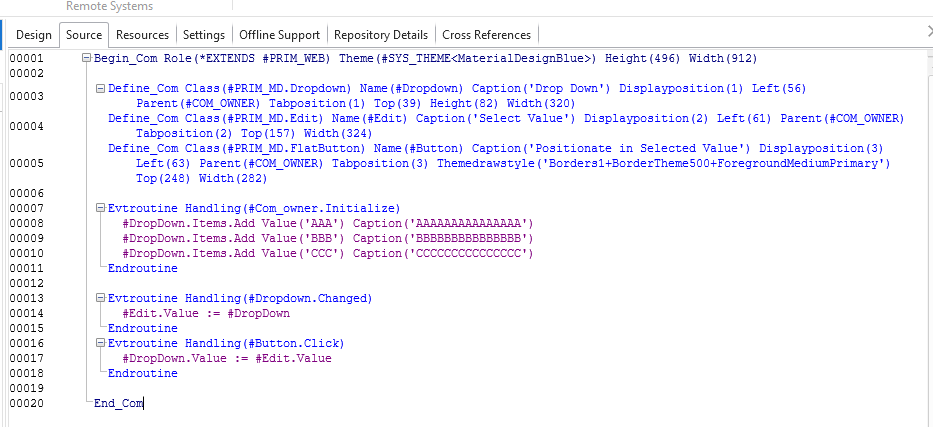Viewport: 933px width, 427px height.
Task: Go to the Settings tab
Action: coord(204,35)
